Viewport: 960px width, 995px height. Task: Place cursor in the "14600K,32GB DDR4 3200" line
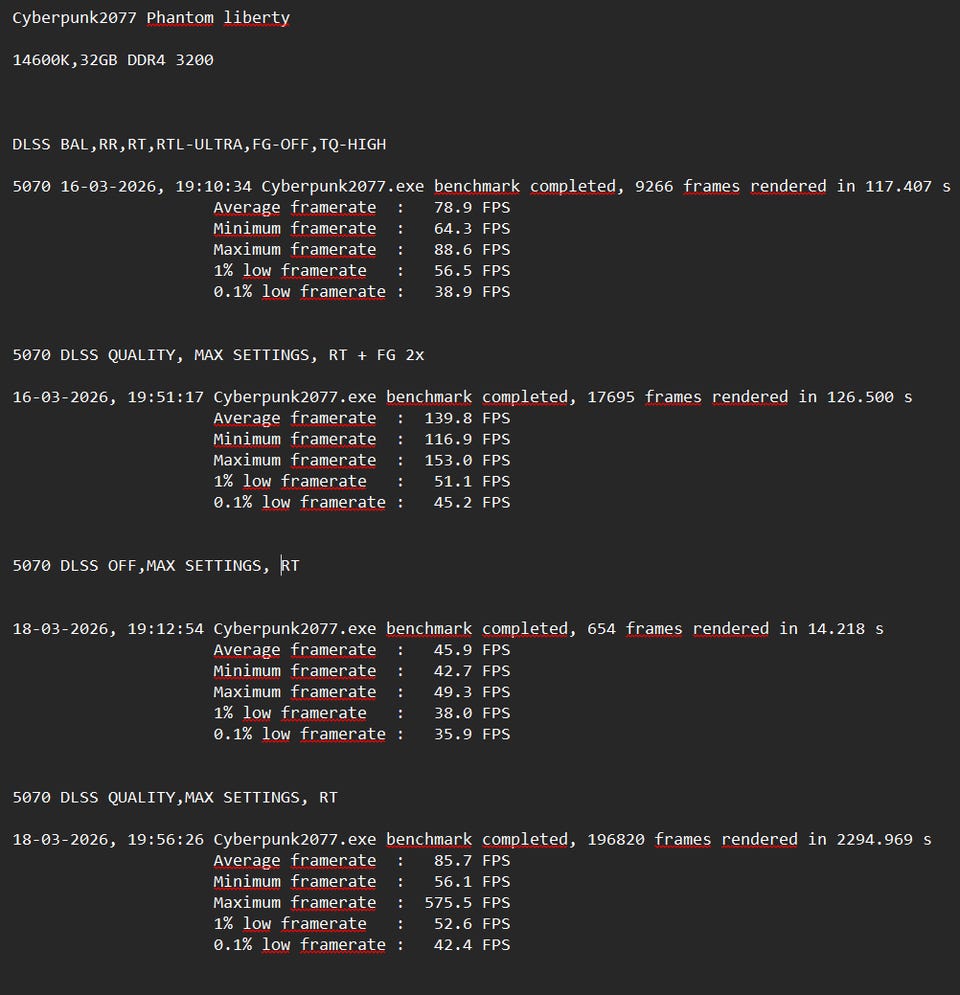[x=112, y=60]
